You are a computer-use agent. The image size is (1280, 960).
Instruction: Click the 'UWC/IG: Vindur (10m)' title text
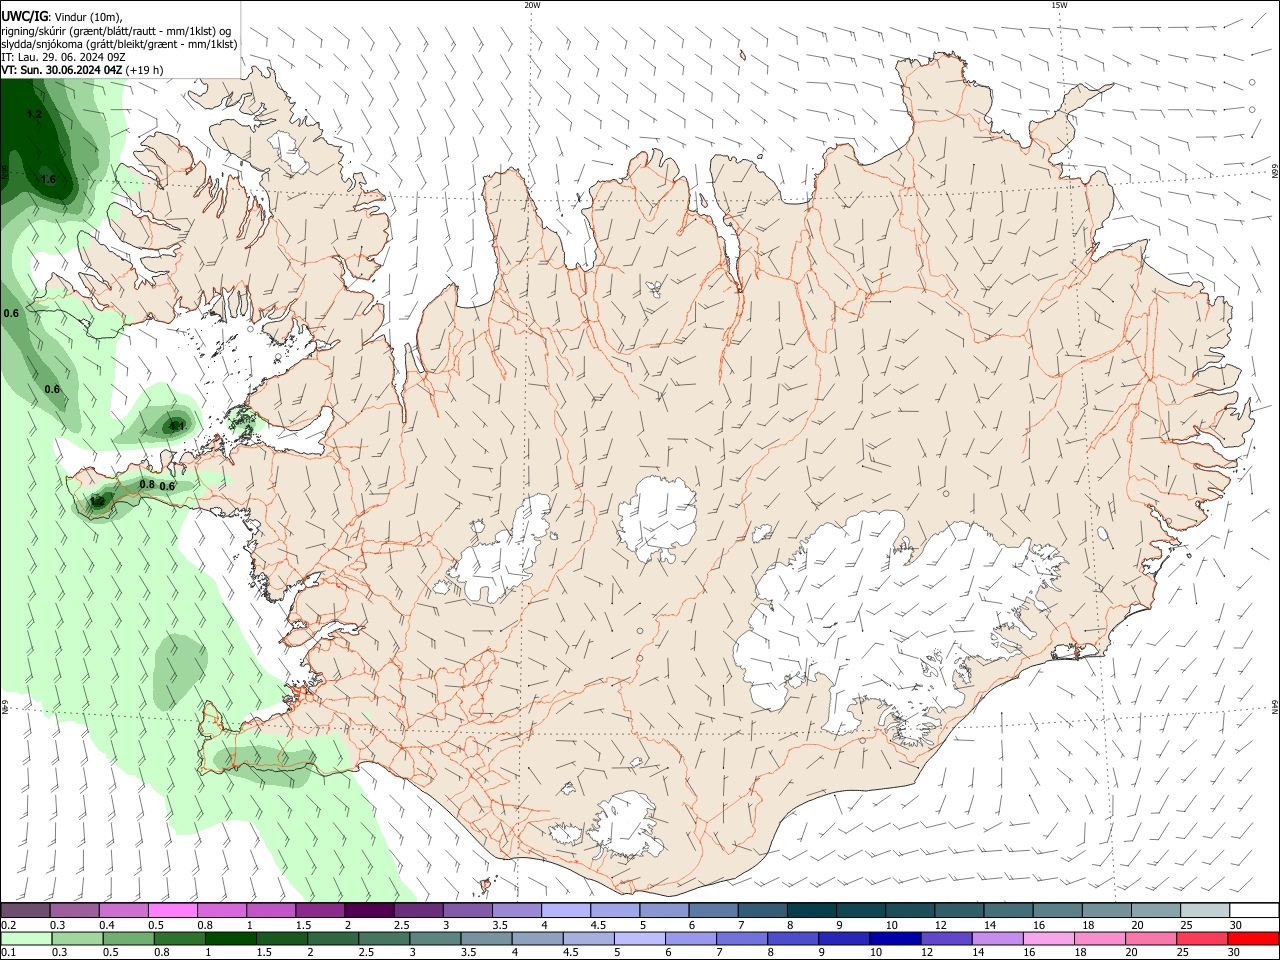[62, 17]
